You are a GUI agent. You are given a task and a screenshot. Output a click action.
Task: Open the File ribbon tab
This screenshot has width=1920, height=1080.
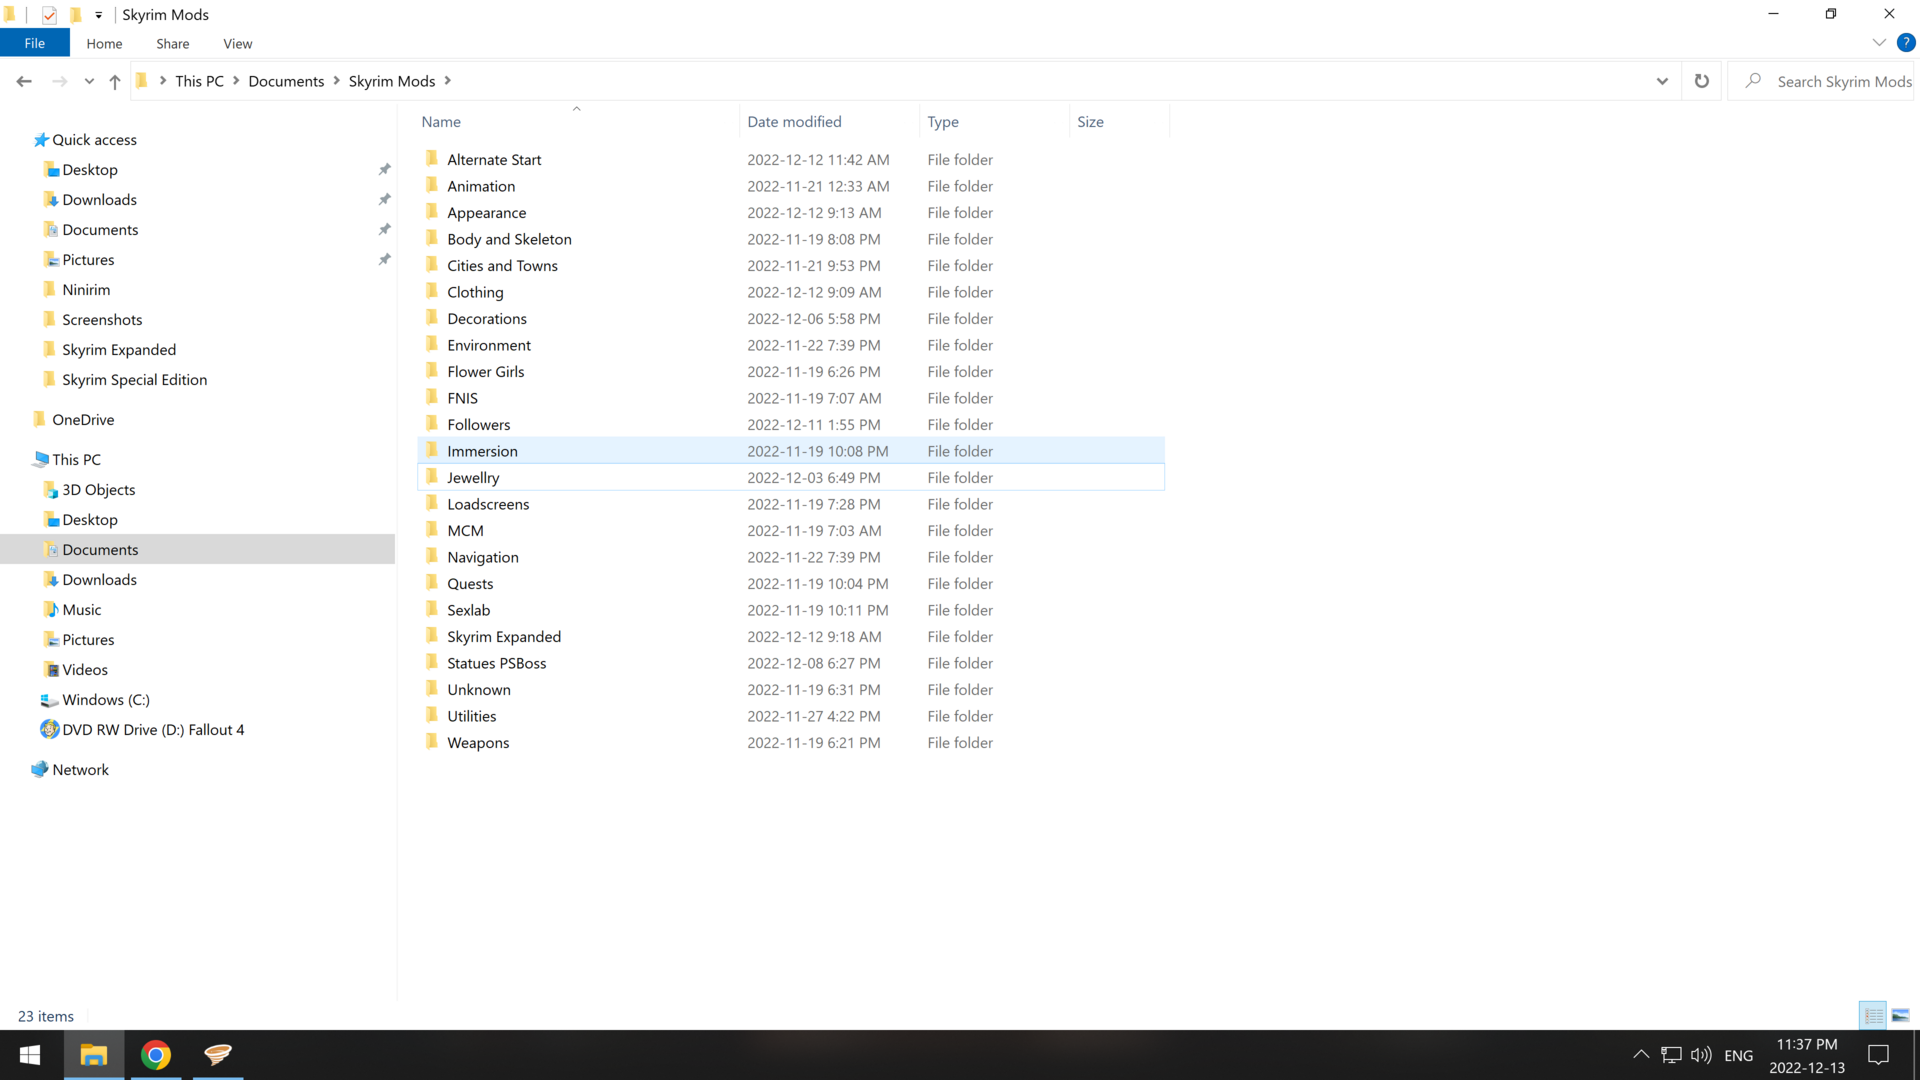[x=35, y=43]
